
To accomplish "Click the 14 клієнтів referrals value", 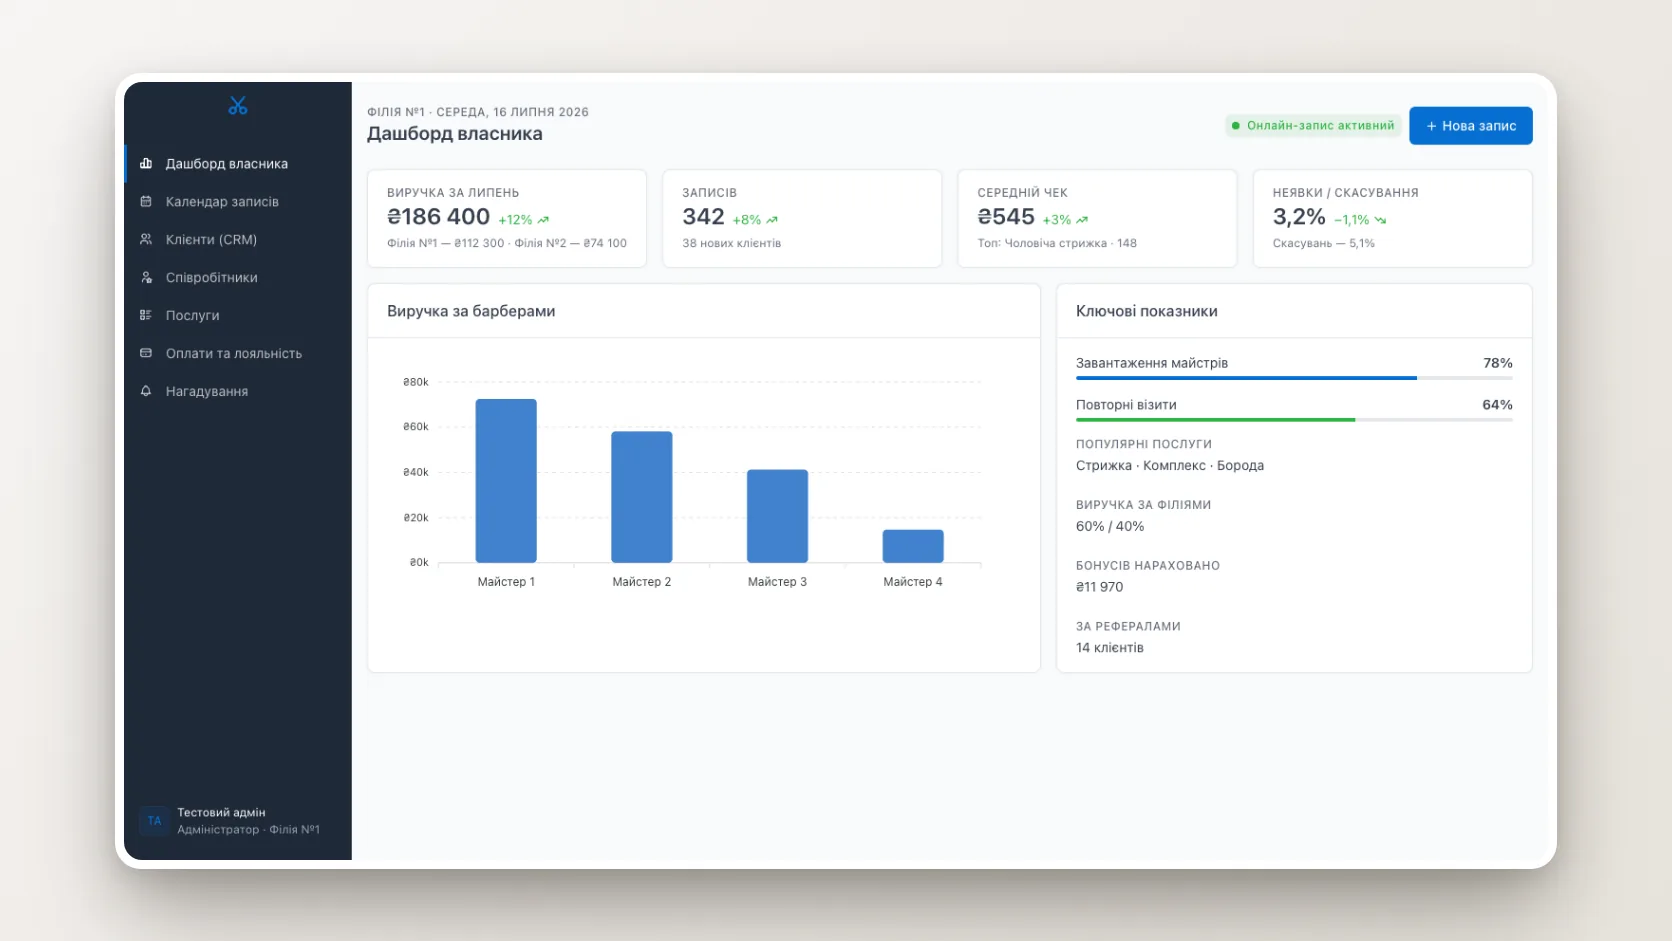I will click(1110, 648).
